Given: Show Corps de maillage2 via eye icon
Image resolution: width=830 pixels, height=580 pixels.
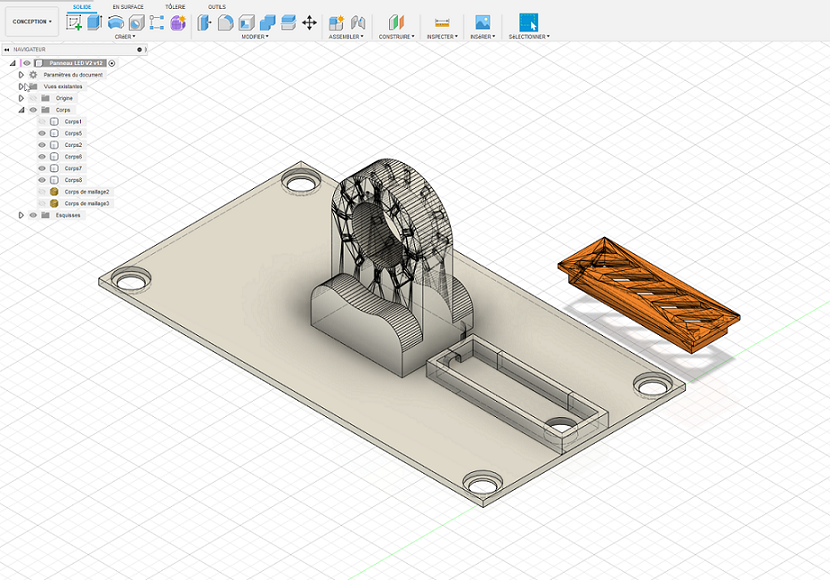Looking at the screenshot, I should pos(42,192).
